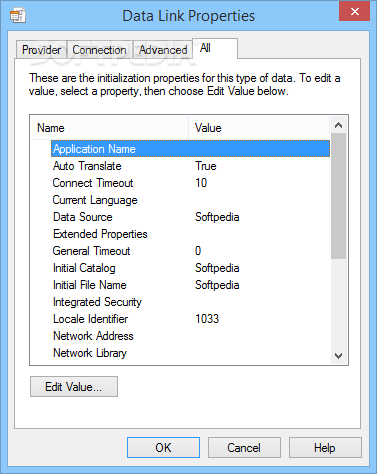Click the Data Link Properties title bar icon
This screenshot has width=377, height=474.
click(18, 15)
